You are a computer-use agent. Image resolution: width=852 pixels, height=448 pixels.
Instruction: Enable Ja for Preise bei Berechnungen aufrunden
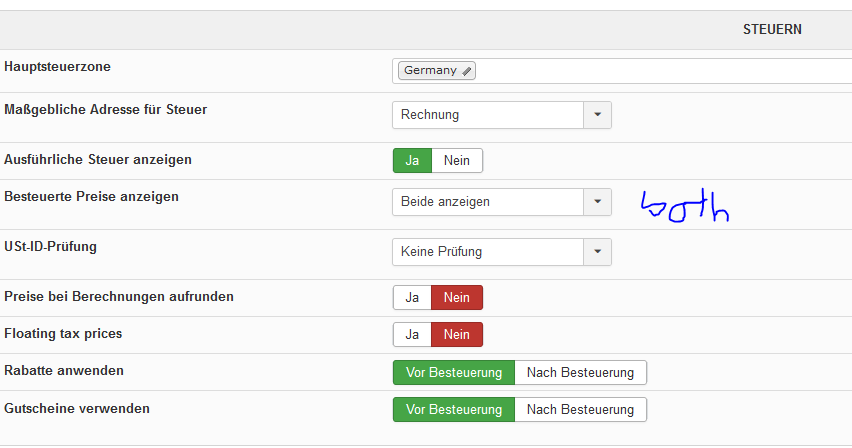pos(412,297)
